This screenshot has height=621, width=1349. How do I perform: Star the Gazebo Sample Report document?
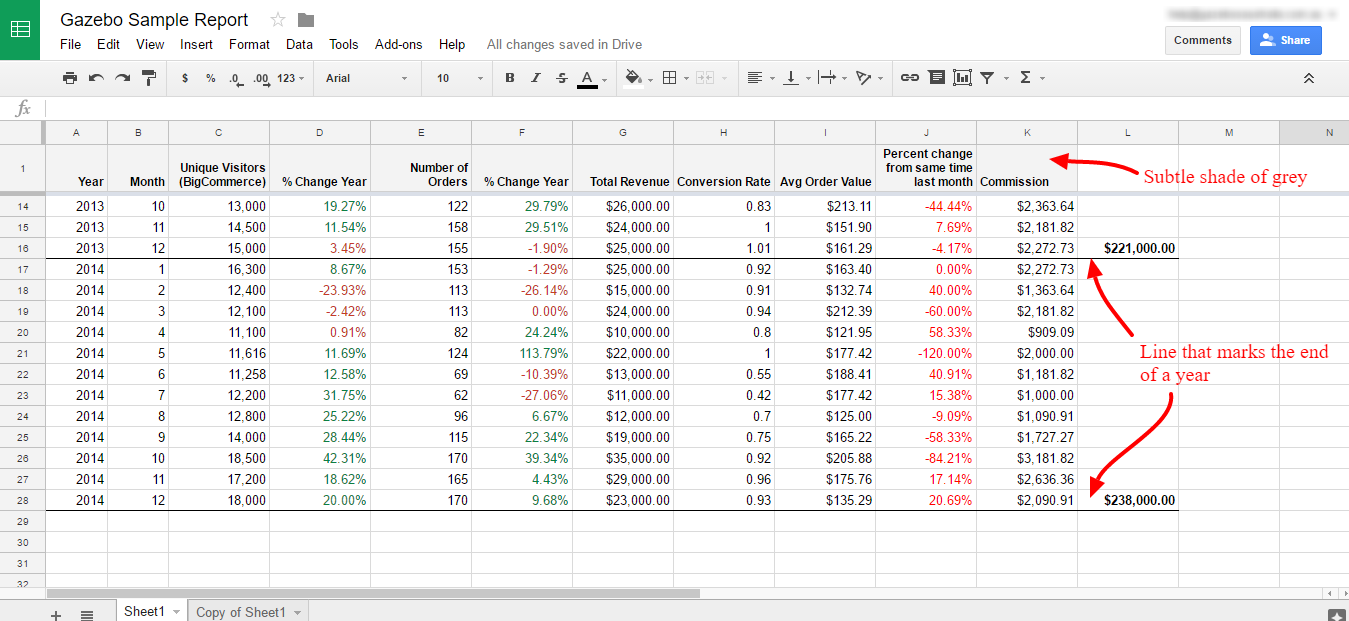pos(278,20)
